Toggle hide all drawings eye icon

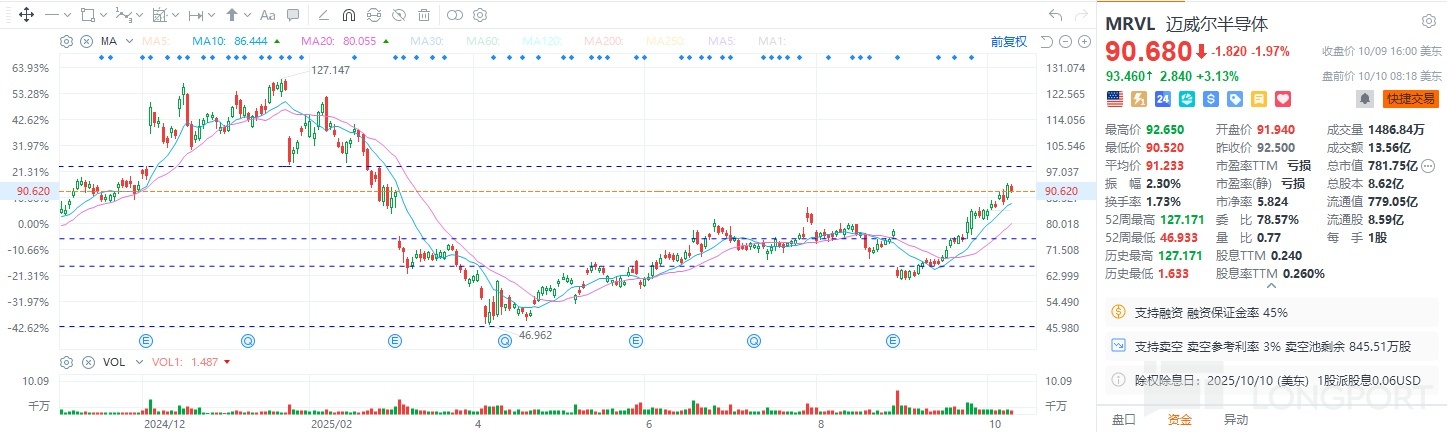tap(399, 15)
